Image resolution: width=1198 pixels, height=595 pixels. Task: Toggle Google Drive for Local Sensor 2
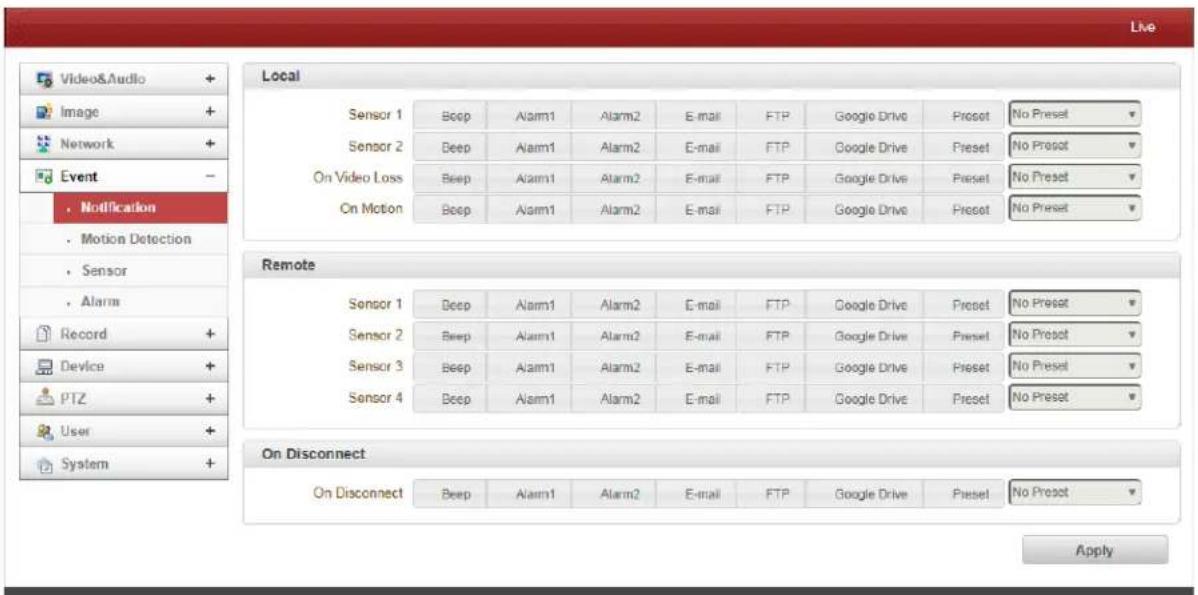coord(863,147)
